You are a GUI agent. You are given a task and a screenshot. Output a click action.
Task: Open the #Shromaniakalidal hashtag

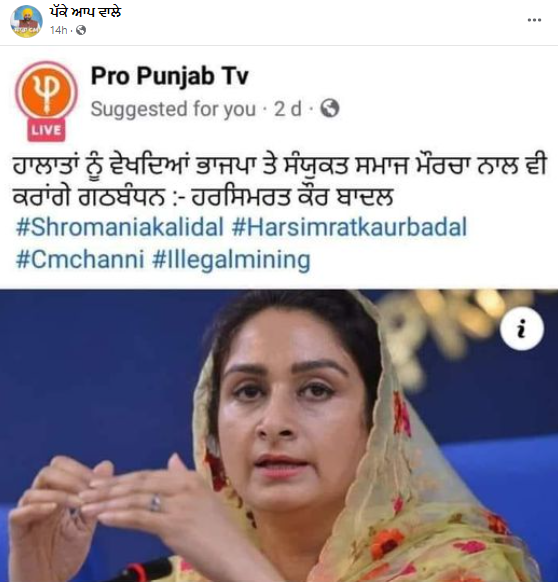pyautogui.click(x=120, y=227)
